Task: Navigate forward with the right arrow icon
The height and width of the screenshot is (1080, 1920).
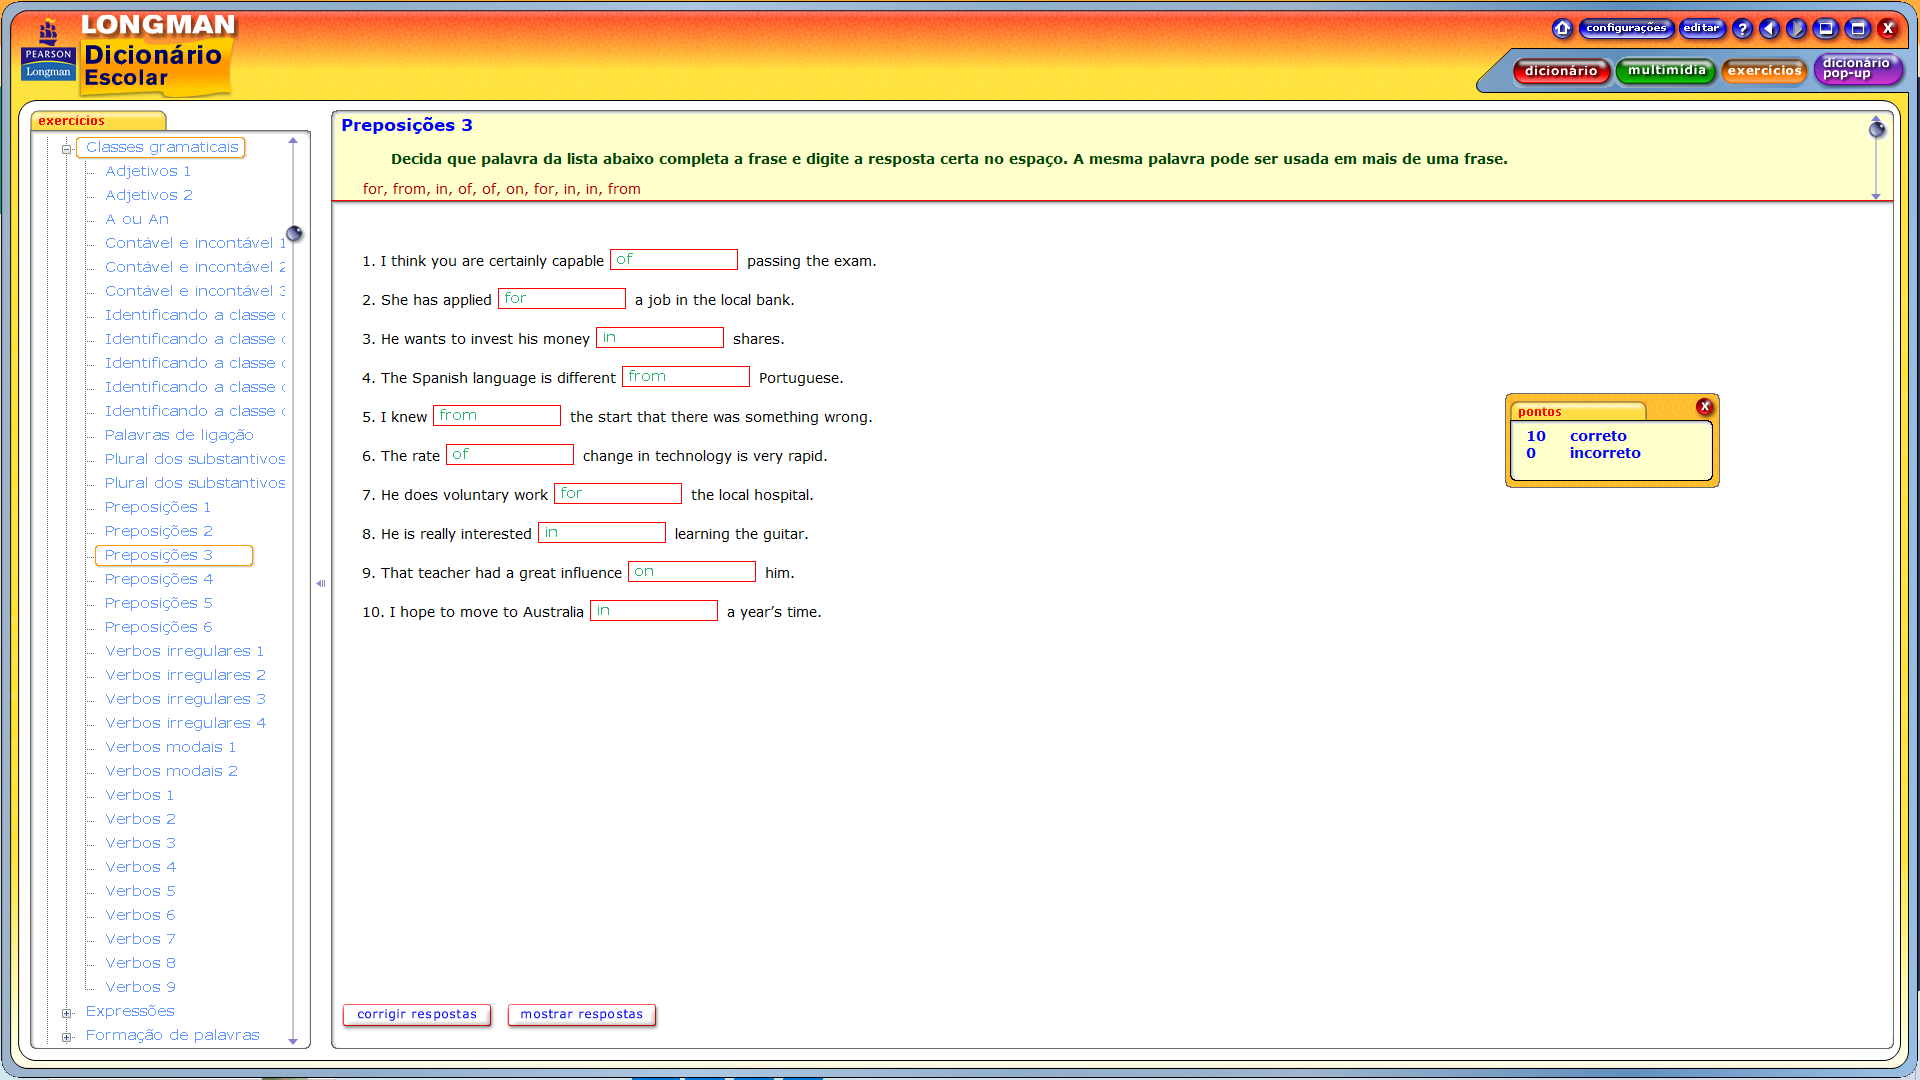Action: point(1796,29)
